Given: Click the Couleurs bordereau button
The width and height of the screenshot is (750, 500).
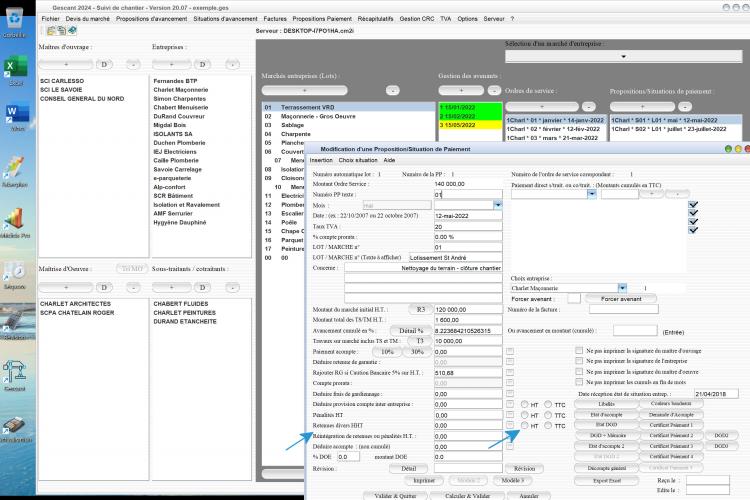Looking at the screenshot, I should [671, 404].
